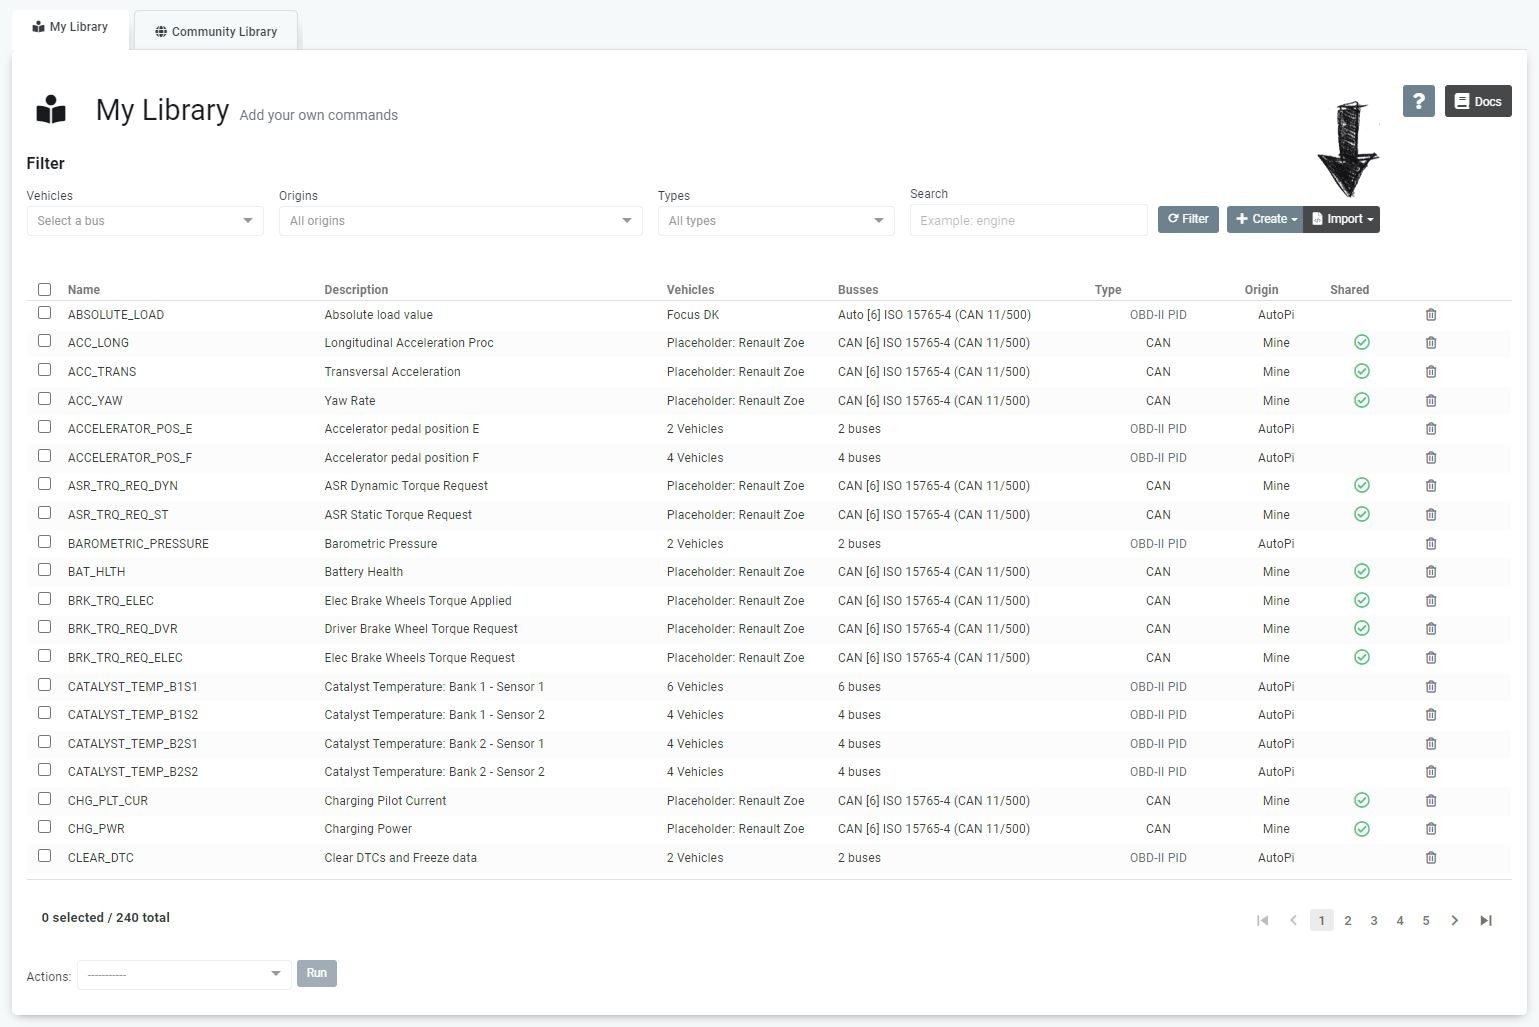1539x1027 pixels.
Task: Select the CATALYST_TEMP_B1S1 row checkbox
Action: click(44, 685)
